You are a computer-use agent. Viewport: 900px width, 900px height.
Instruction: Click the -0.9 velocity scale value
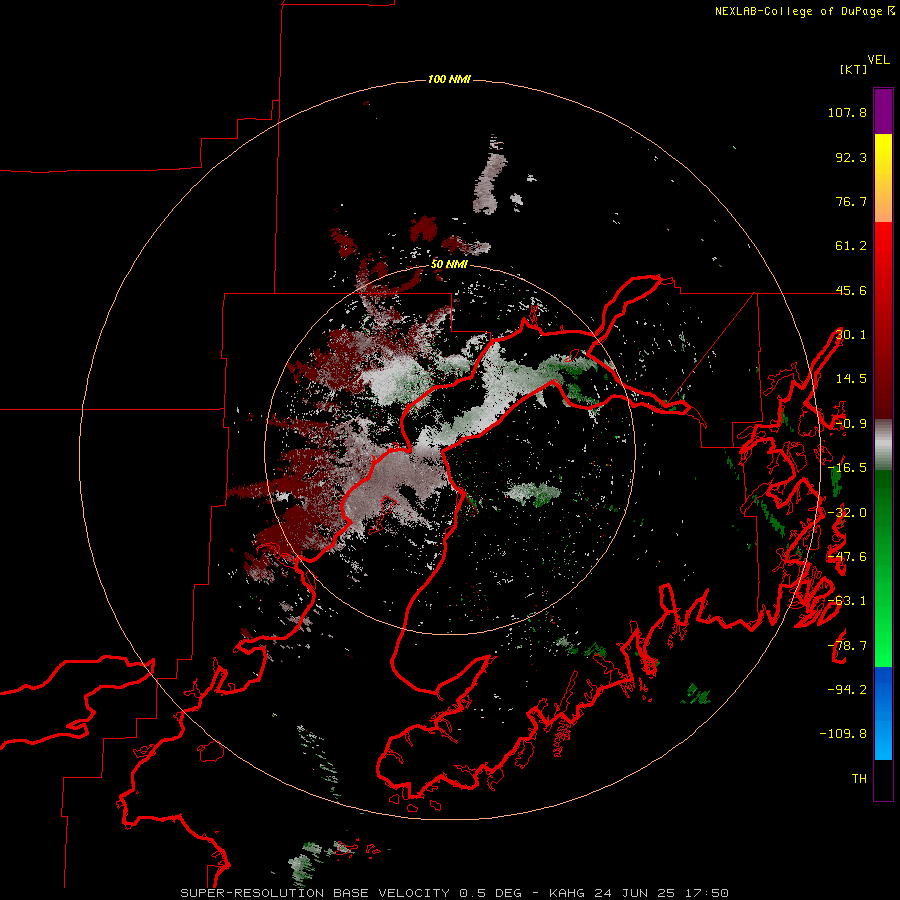pos(851,424)
